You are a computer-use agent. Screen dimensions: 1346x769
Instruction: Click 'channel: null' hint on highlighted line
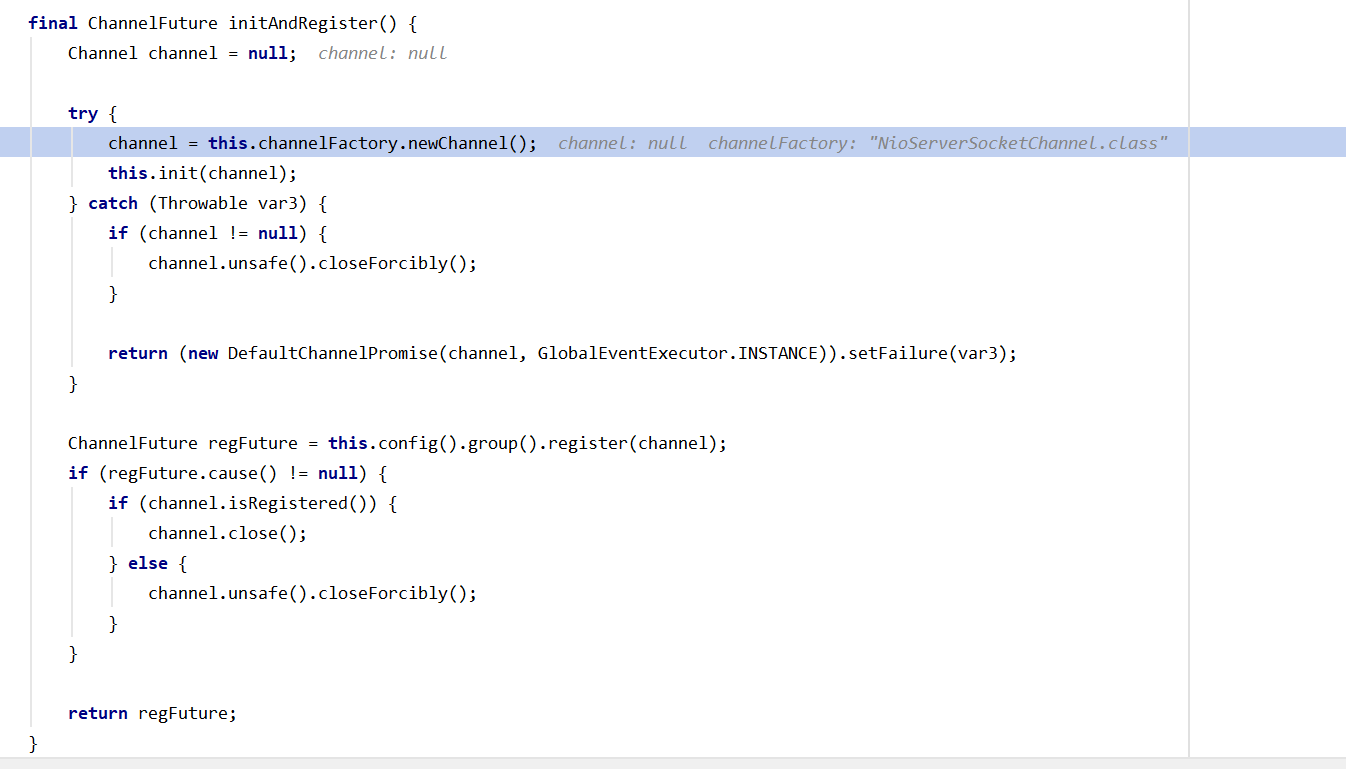(x=622, y=143)
